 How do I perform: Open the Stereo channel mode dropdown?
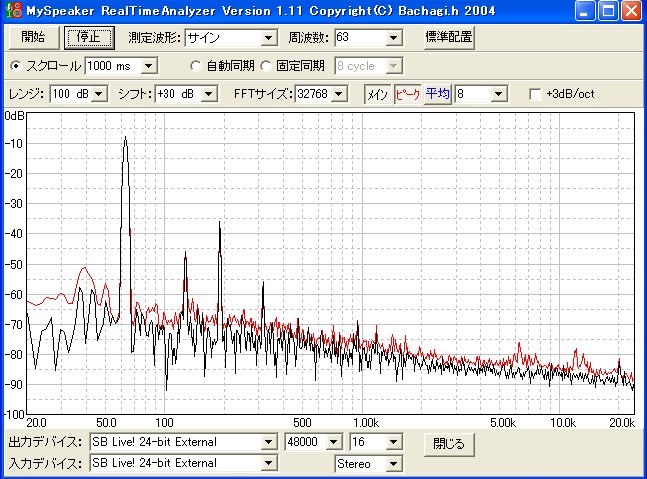pyautogui.click(x=393, y=464)
